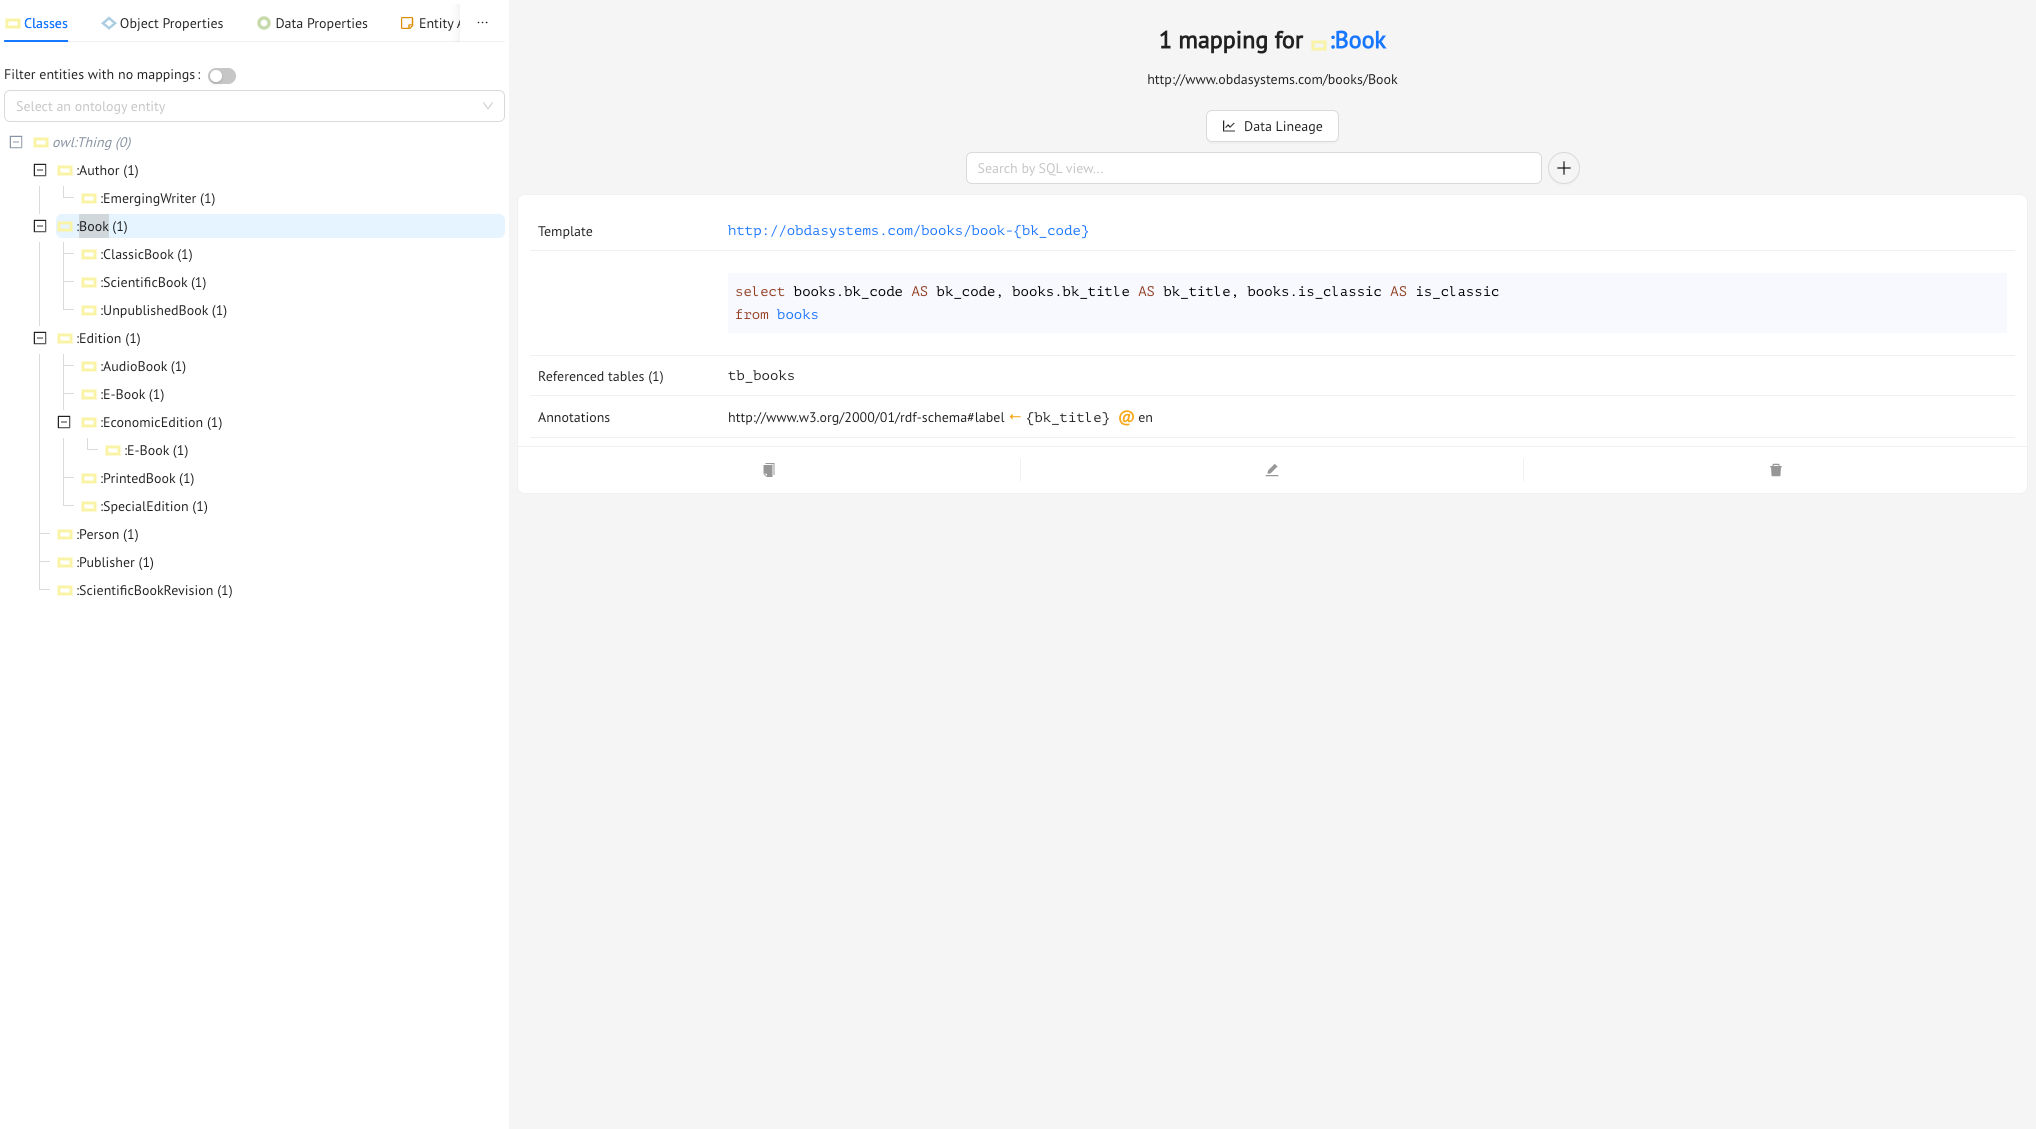Select the ClassicBook class in tree
This screenshot has height=1129, width=2036.
coord(147,255)
